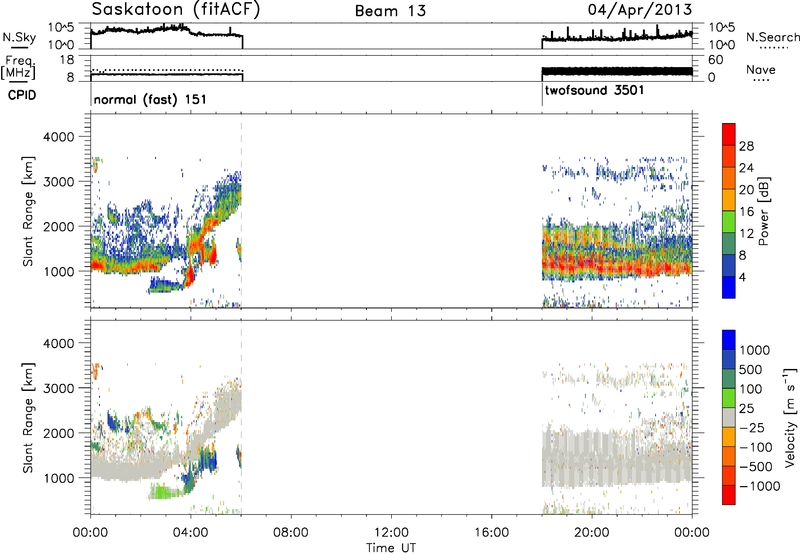Click the red high-power echo band in the twofsound interval
The image size is (800, 554).
coord(617,266)
